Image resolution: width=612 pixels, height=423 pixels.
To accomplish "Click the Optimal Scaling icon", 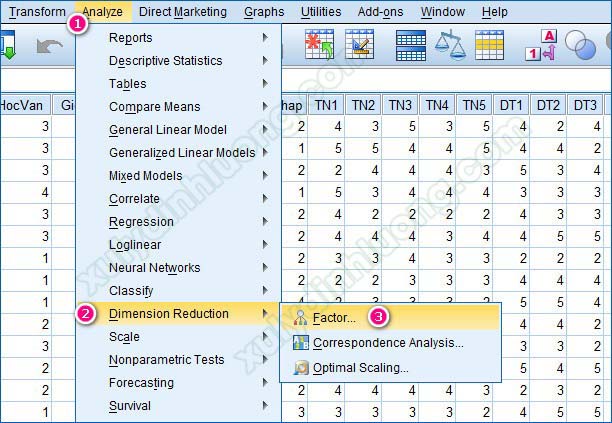I will [x=301, y=368].
